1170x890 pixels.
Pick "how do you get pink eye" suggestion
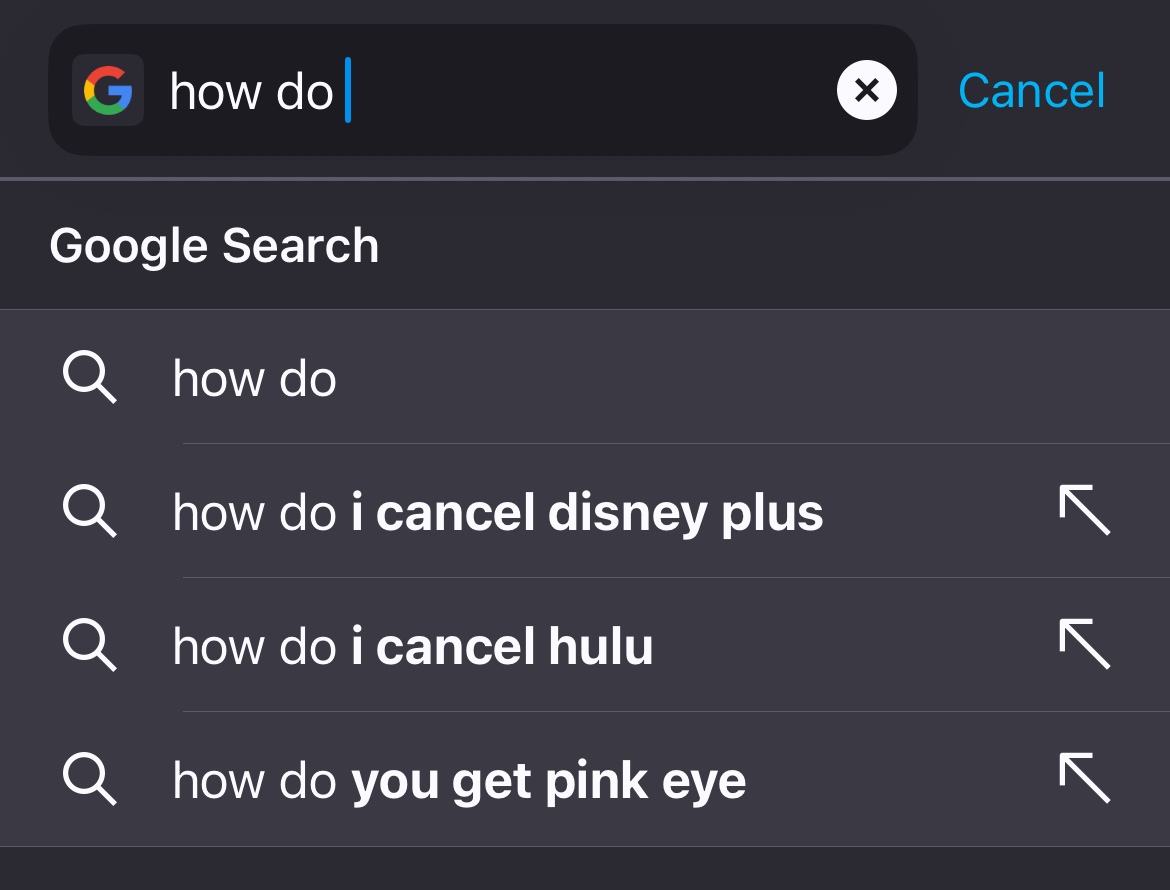[459, 780]
